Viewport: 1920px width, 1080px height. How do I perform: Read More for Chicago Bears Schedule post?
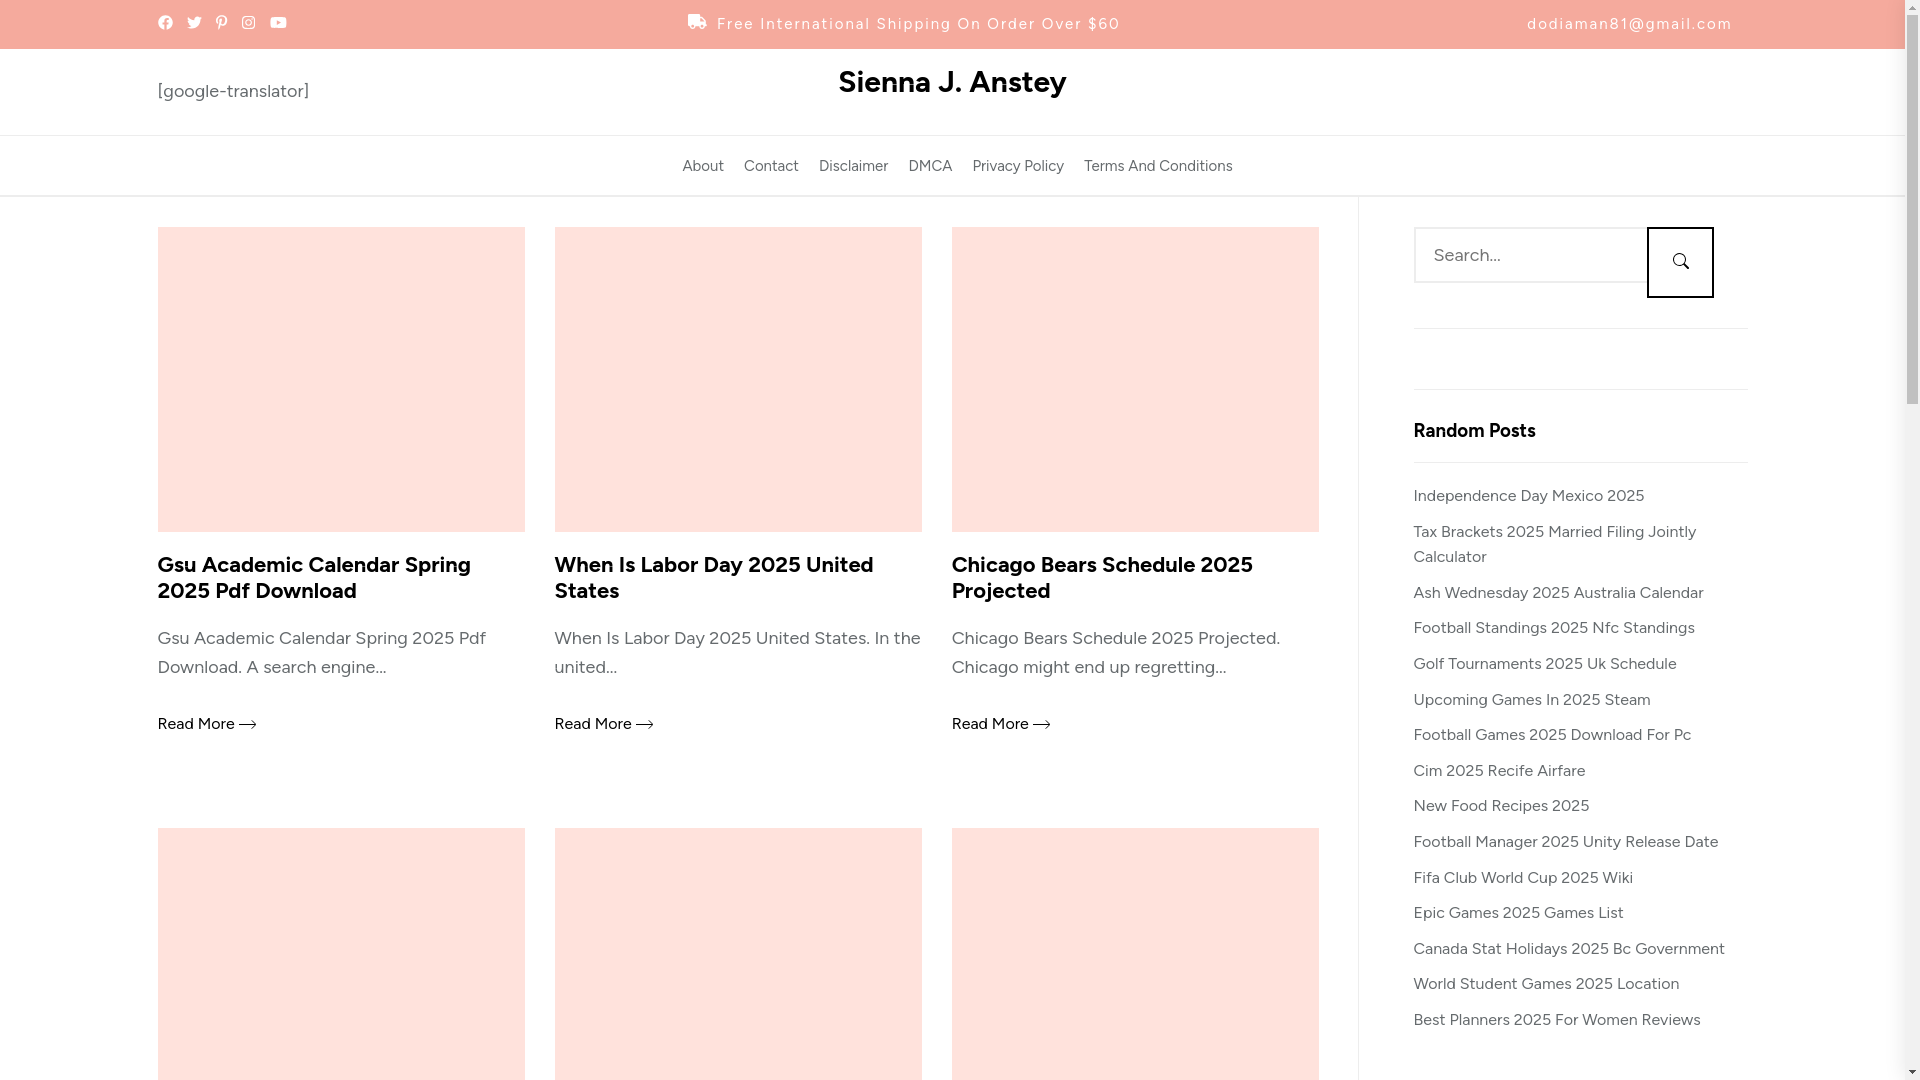[1001, 724]
